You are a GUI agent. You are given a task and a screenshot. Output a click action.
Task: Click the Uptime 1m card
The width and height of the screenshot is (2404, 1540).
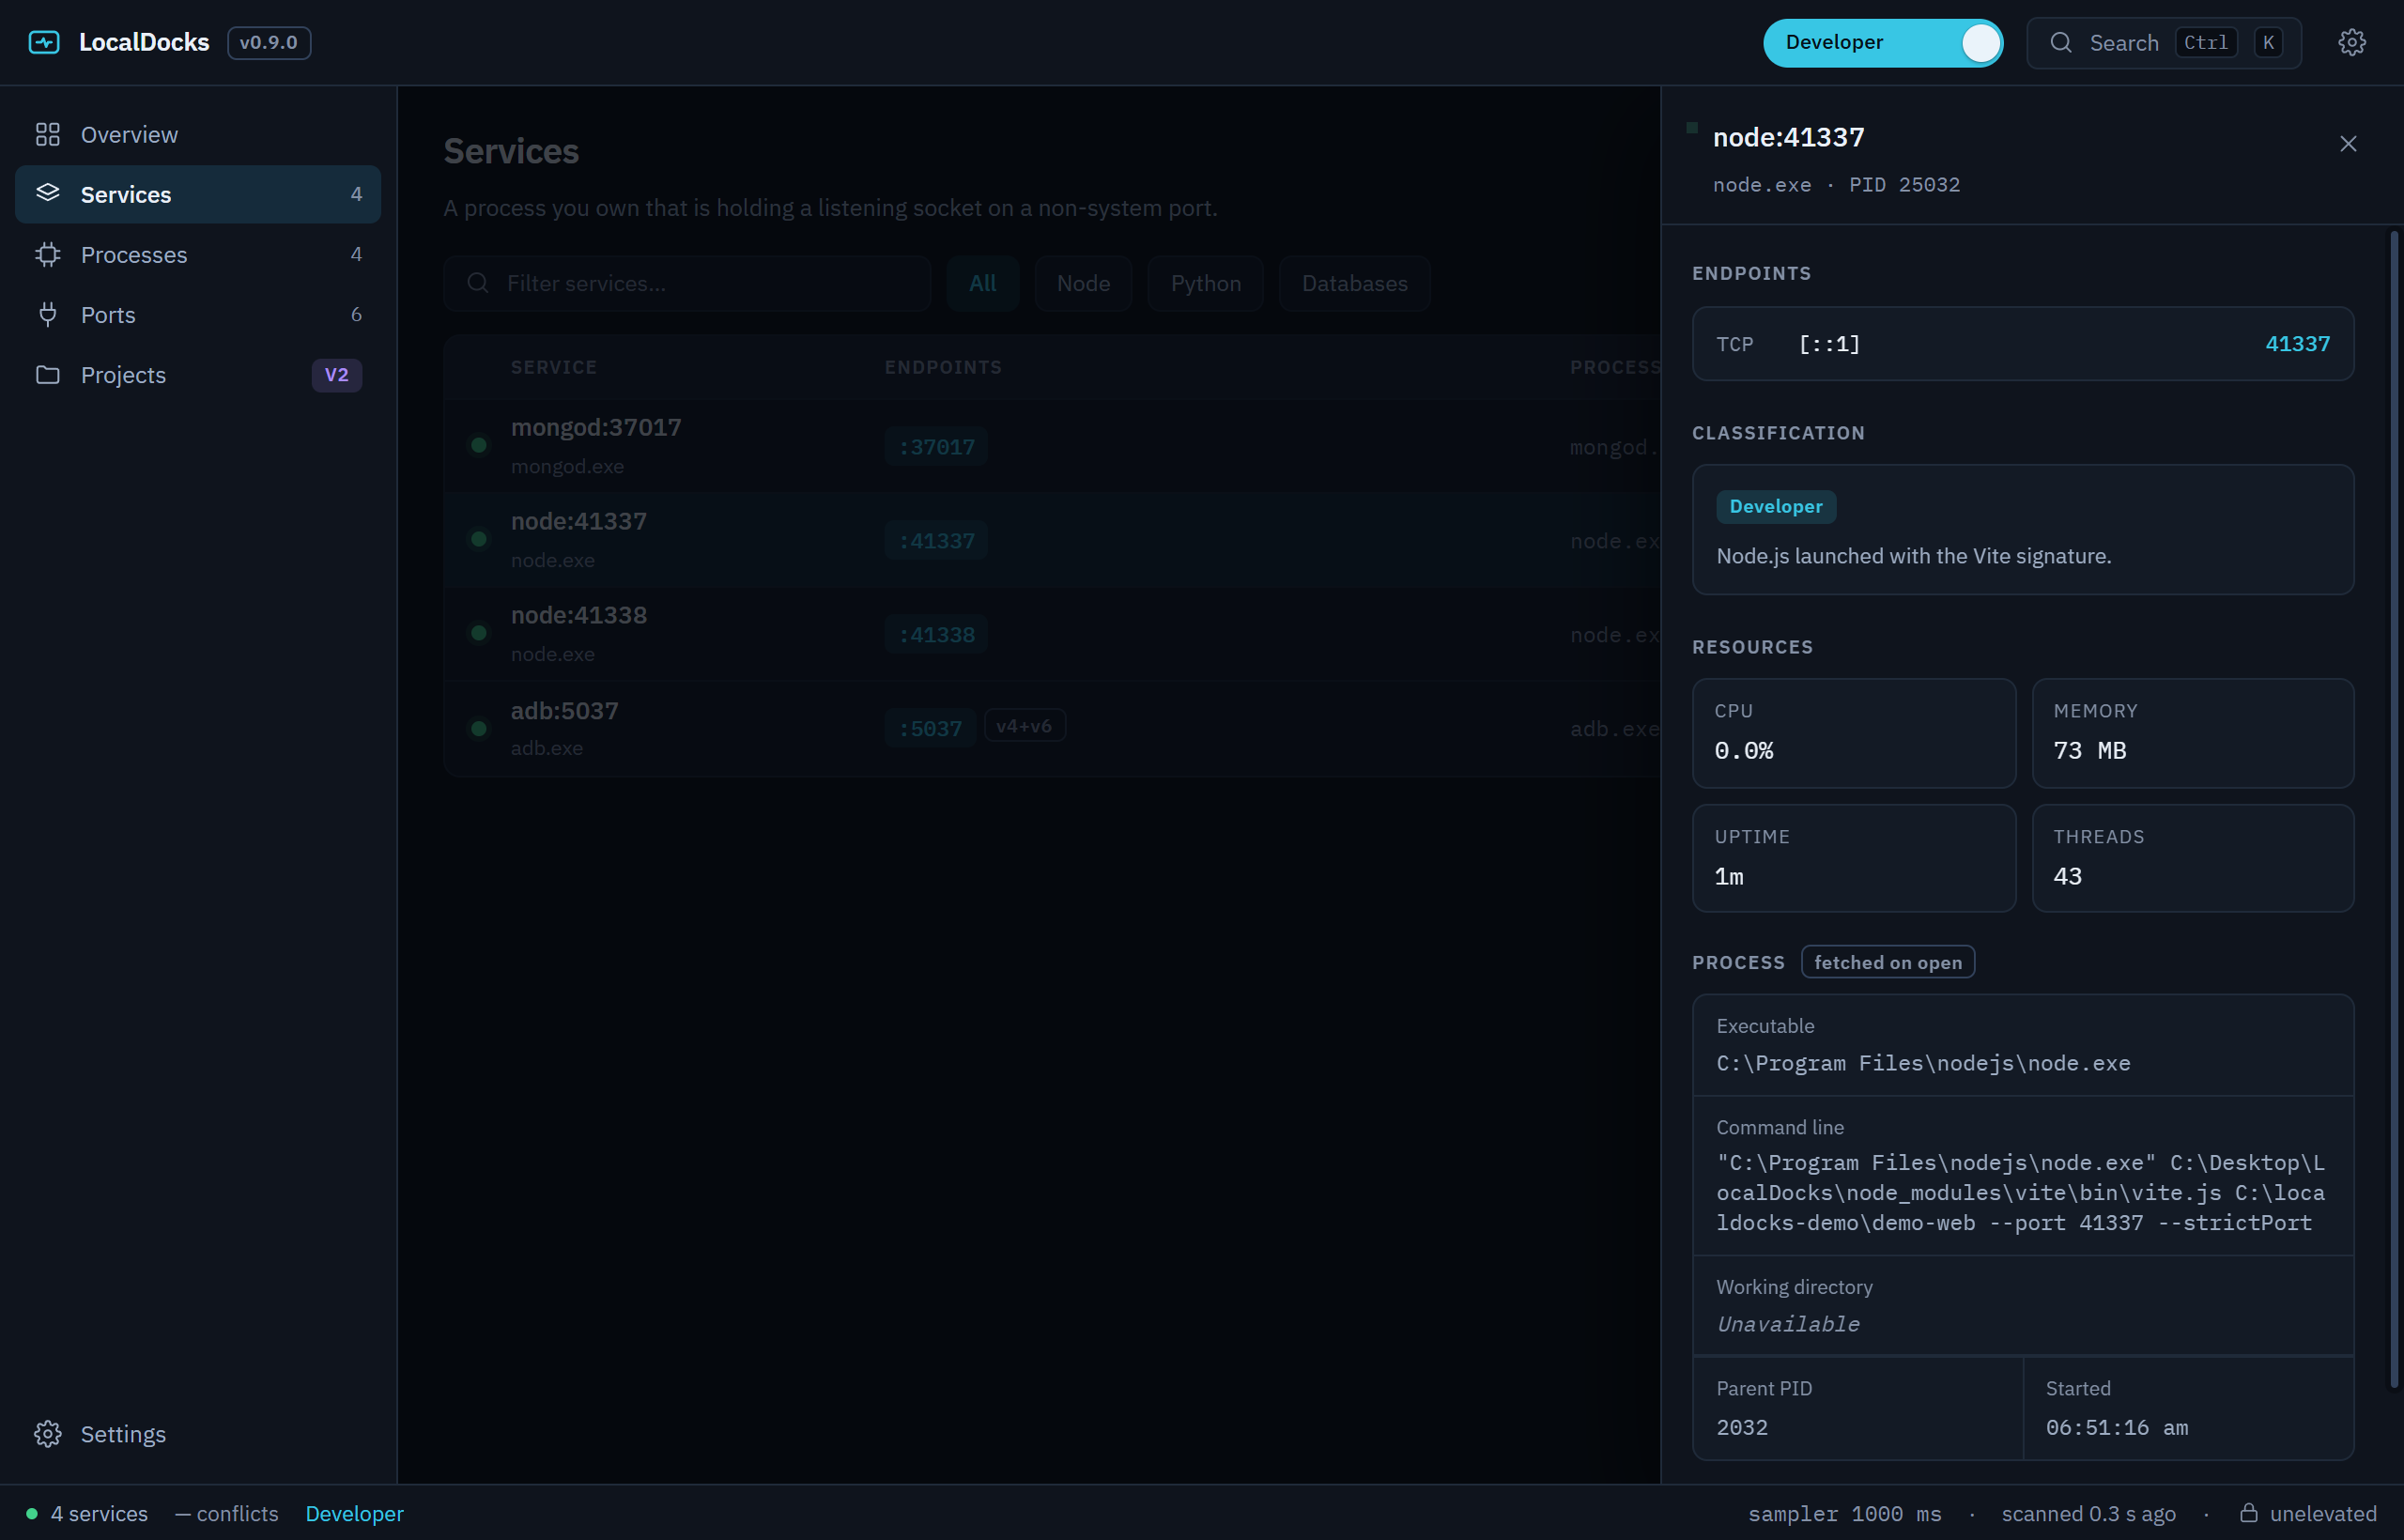1853,858
